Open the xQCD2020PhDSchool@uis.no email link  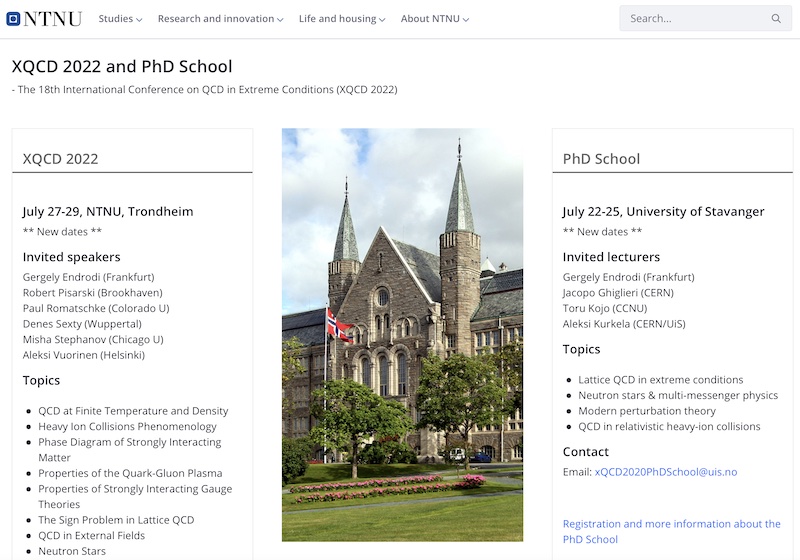[666, 472]
